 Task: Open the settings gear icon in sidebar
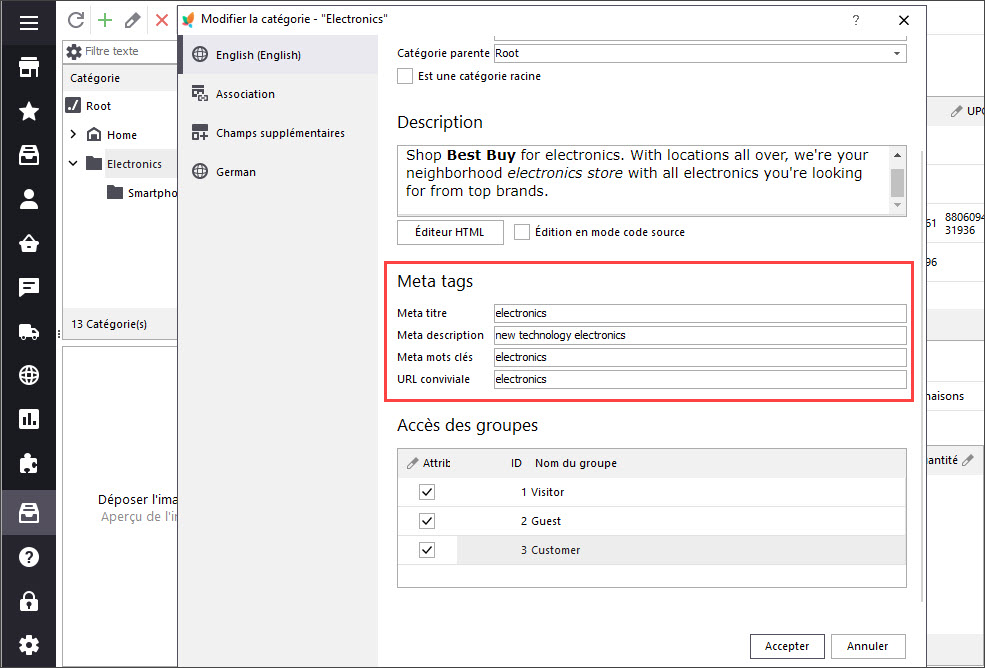pyautogui.click(x=28, y=645)
